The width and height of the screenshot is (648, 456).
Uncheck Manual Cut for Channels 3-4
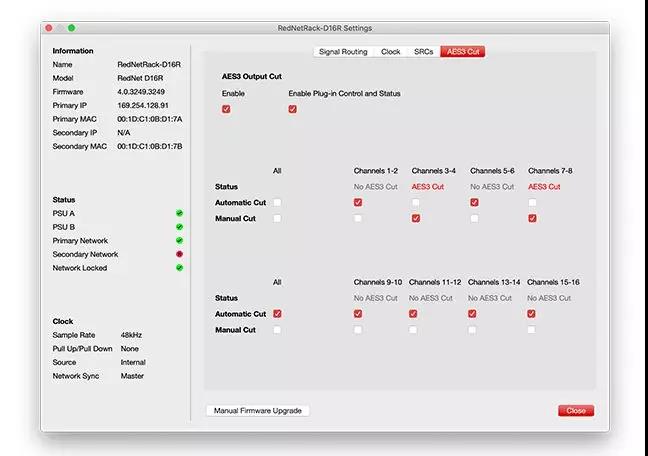(x=416, y=218)
